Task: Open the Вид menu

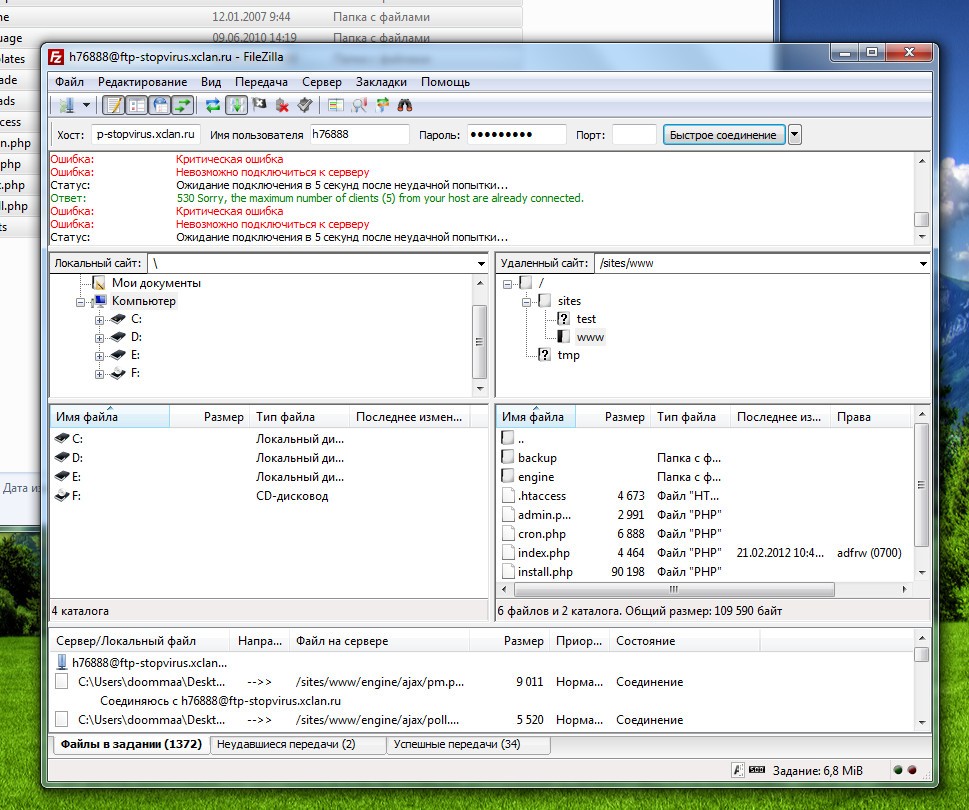Action: click(211, 82)
